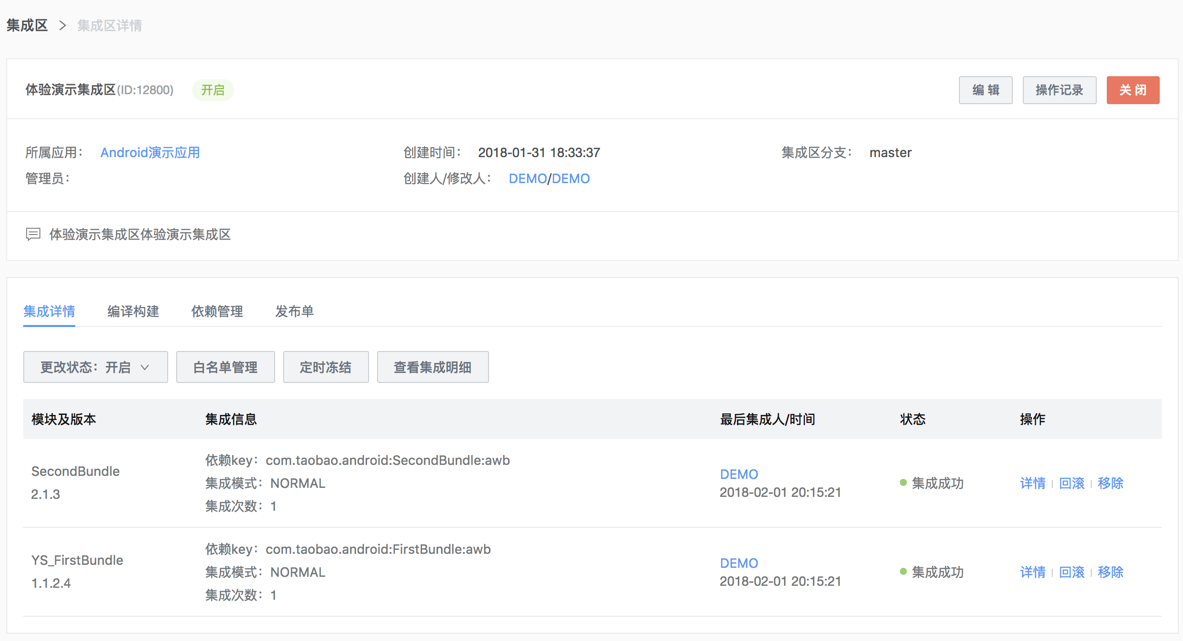The width and height of the screenshot is (1183, 641).
Task: Click 移除 for SecondBundle
Action: [x=1111, y=483]
